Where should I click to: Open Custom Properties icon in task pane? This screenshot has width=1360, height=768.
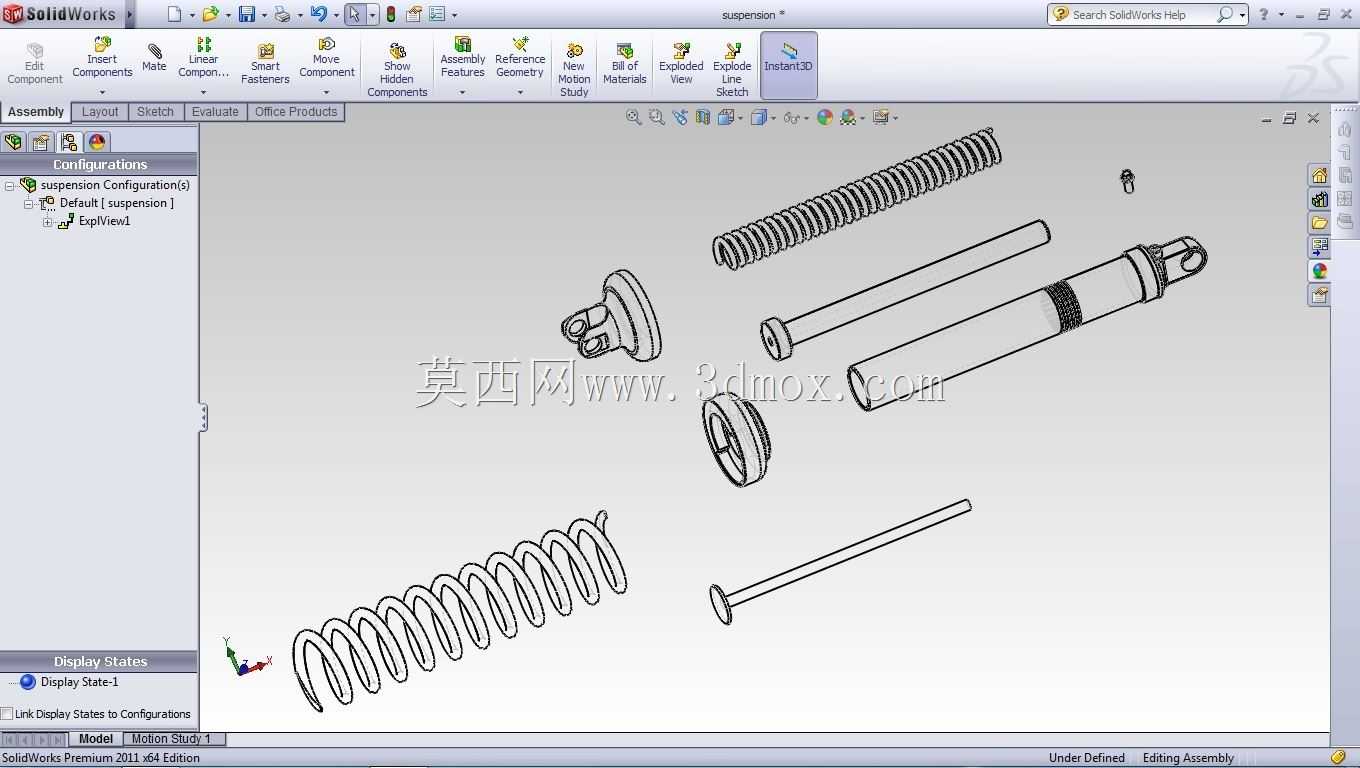coord(1320,295)
